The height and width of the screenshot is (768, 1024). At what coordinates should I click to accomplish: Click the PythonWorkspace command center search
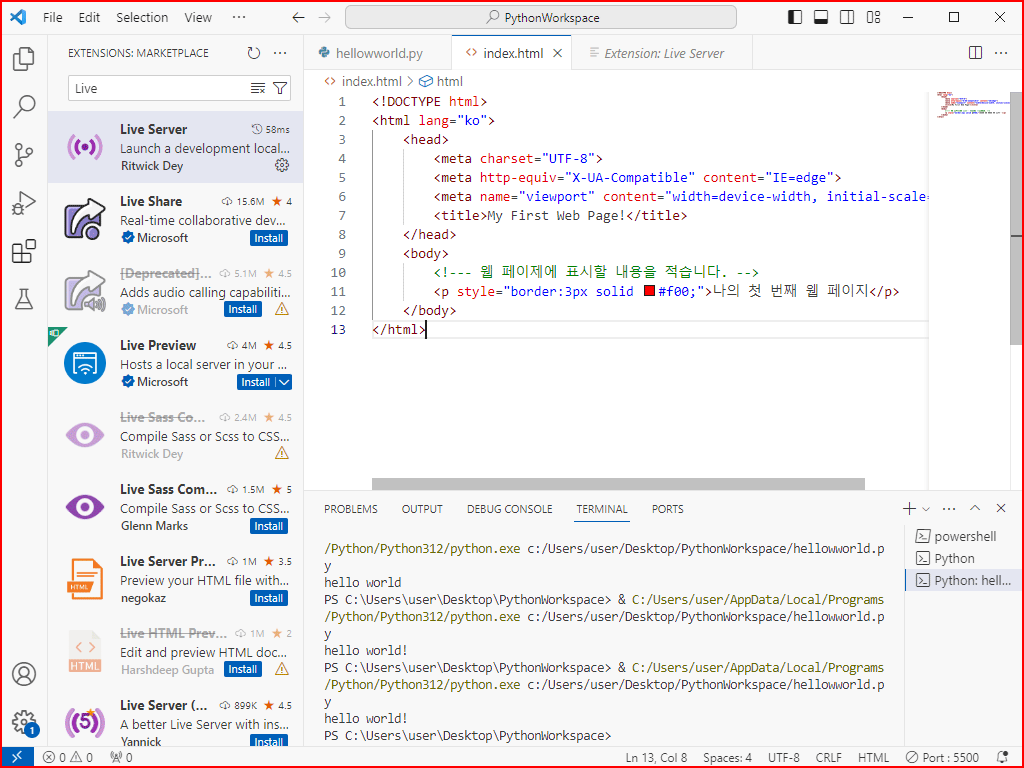(x=541, y=18)
